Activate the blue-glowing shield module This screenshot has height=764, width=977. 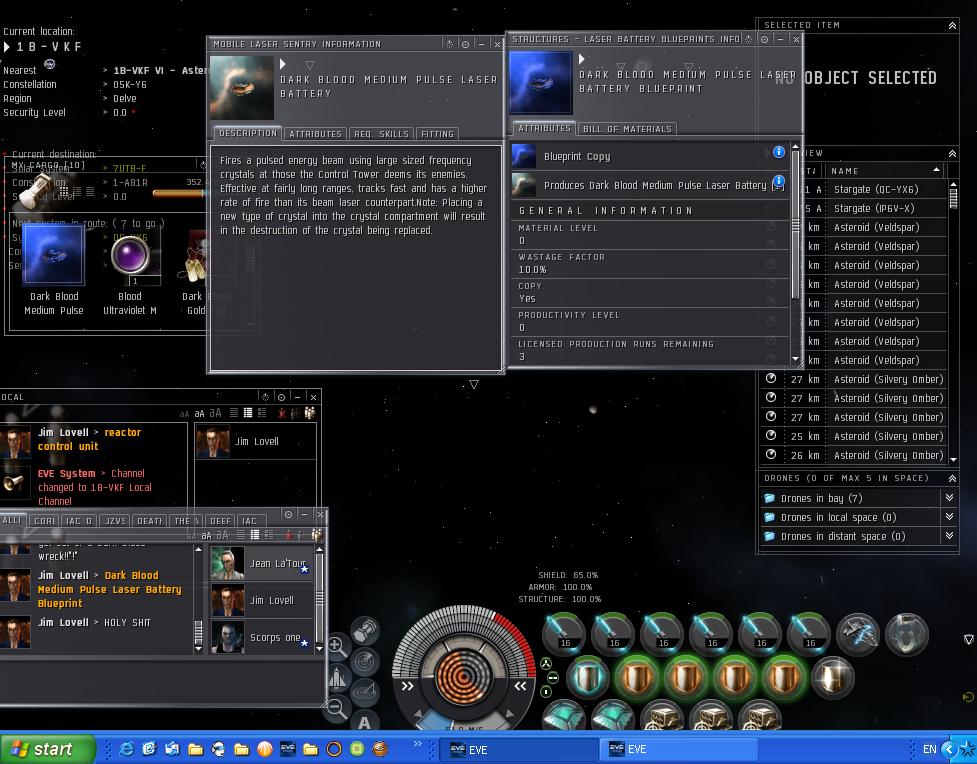click(x=587, y=677)
